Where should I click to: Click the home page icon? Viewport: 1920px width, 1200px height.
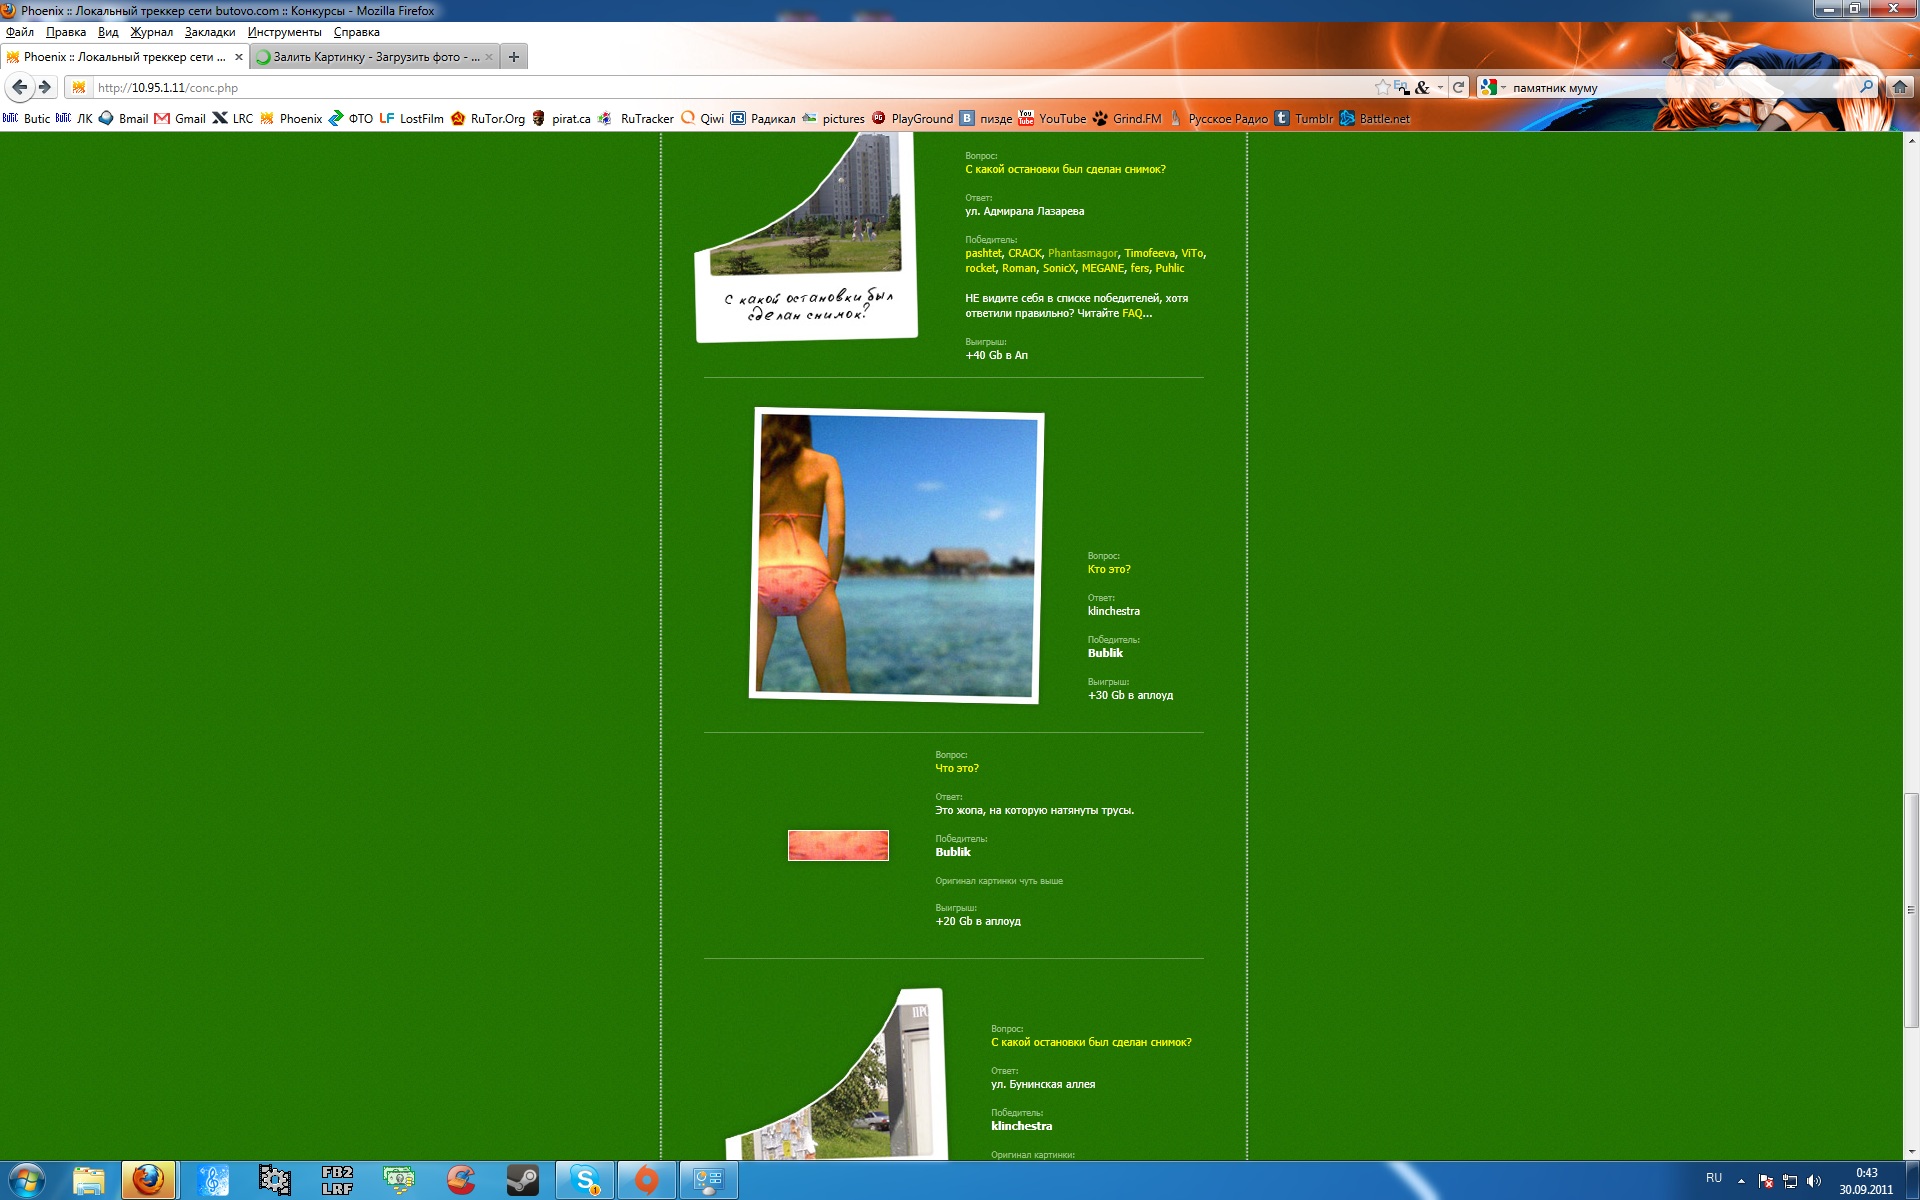tap(1899, 87)
